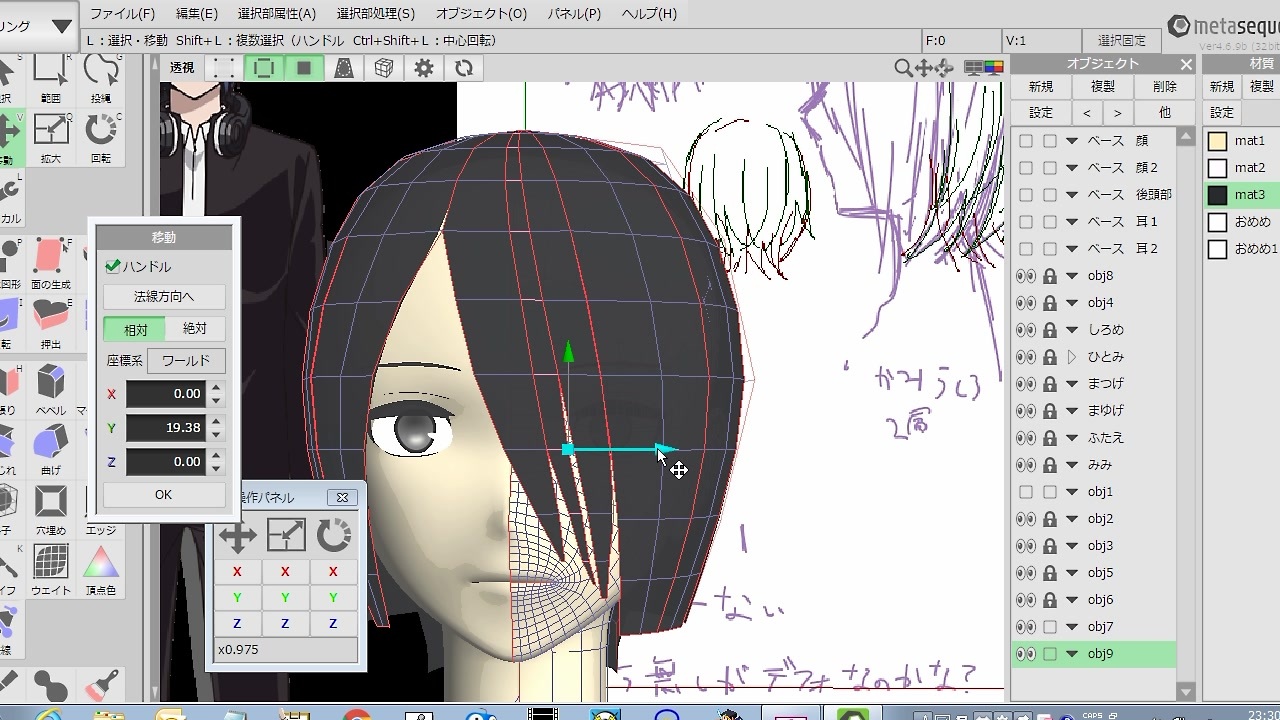
Task: Click the viewport settings gear icon
Action: pyautogui.click(x=424, y=68)
